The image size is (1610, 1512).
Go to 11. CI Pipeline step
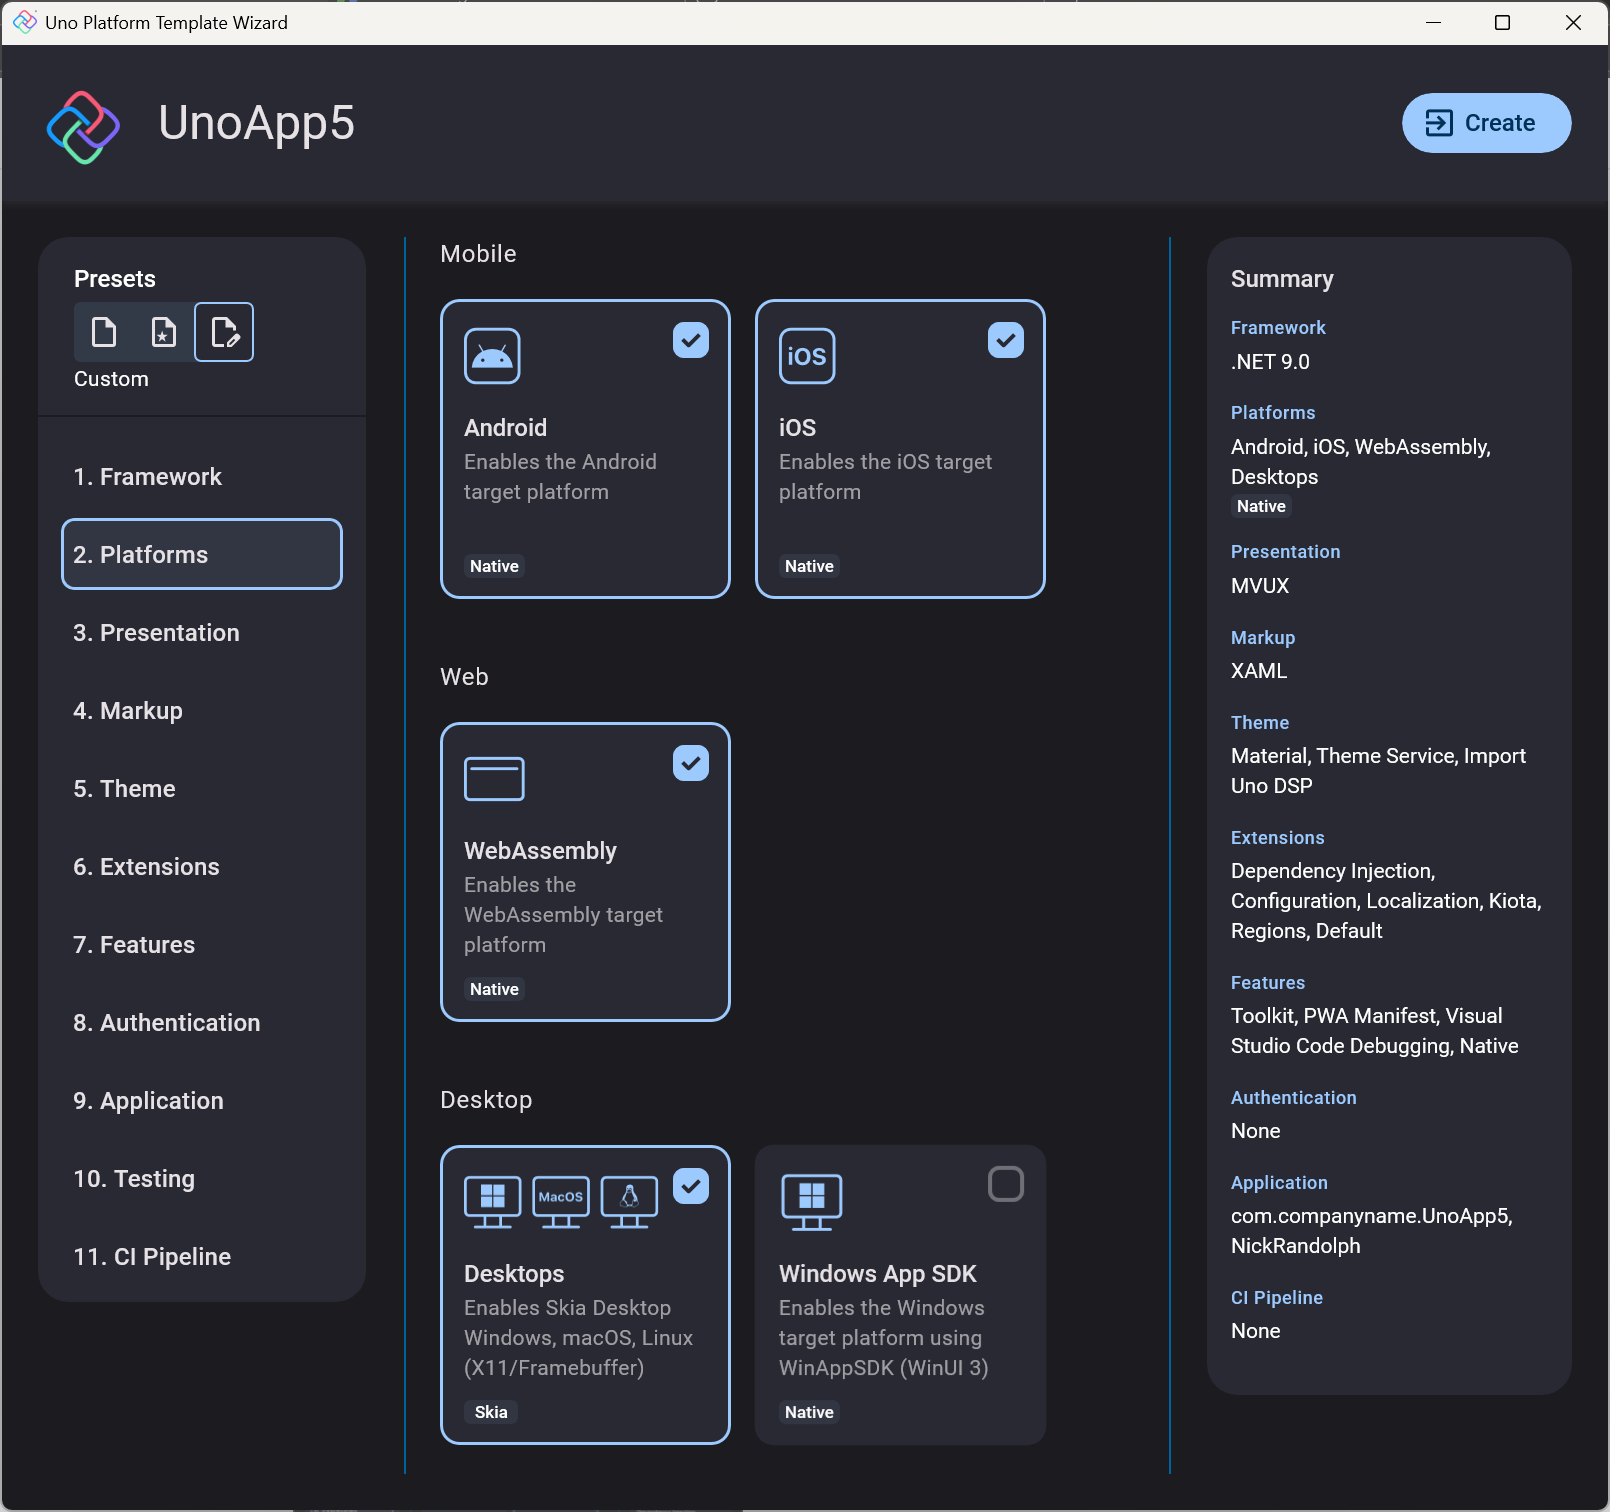pos(202,1257)
